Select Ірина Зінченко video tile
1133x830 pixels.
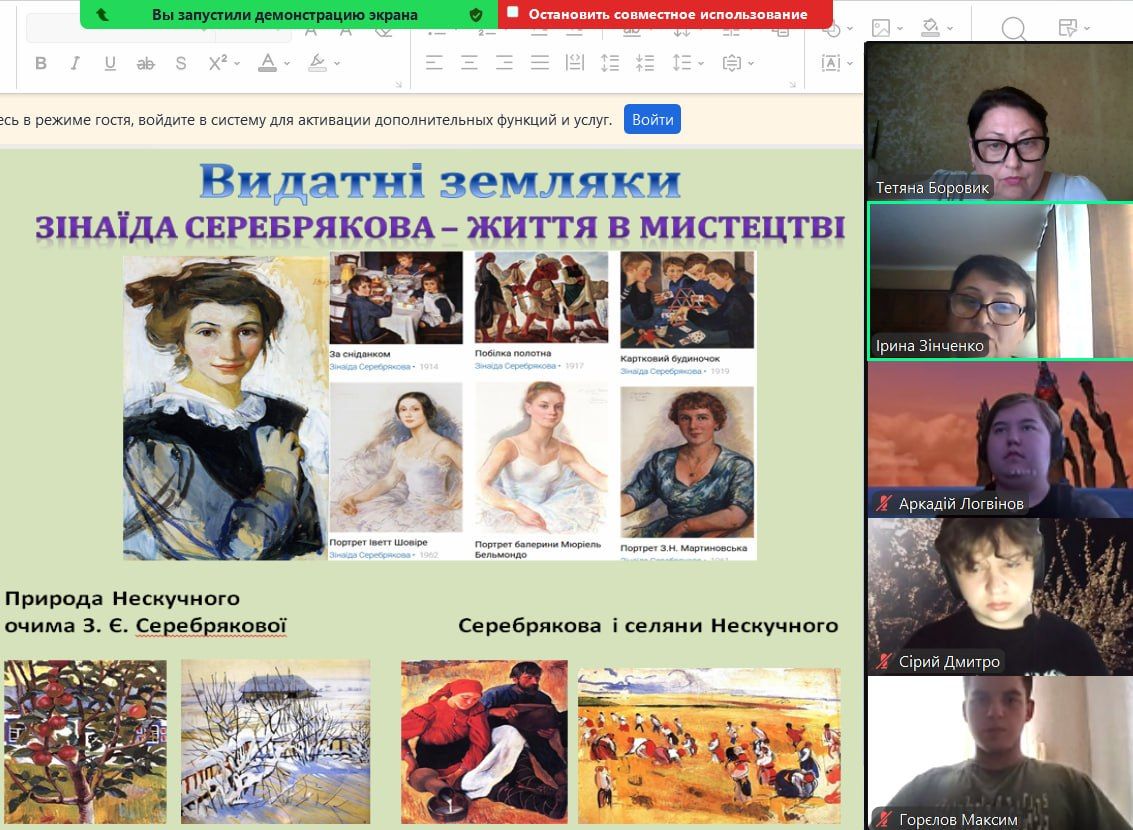pyautogui.click(x=999, y=280)
